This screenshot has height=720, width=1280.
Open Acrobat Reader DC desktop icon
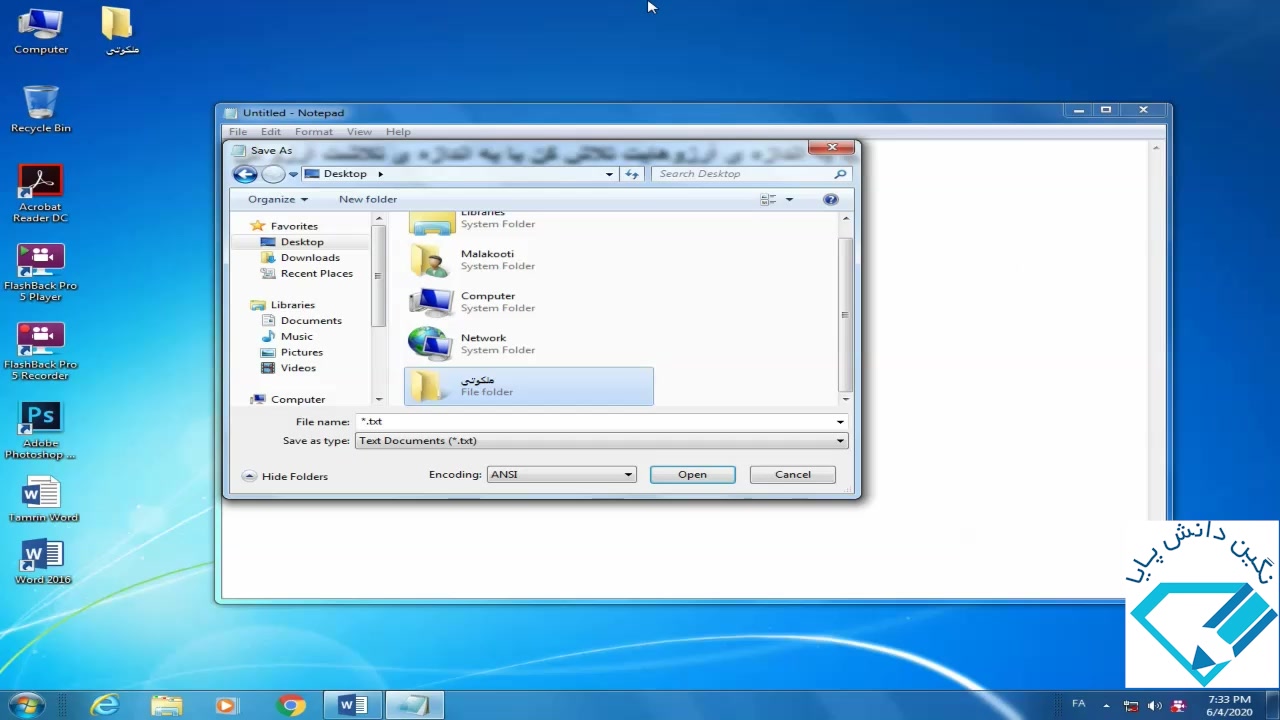pos(40,182)
